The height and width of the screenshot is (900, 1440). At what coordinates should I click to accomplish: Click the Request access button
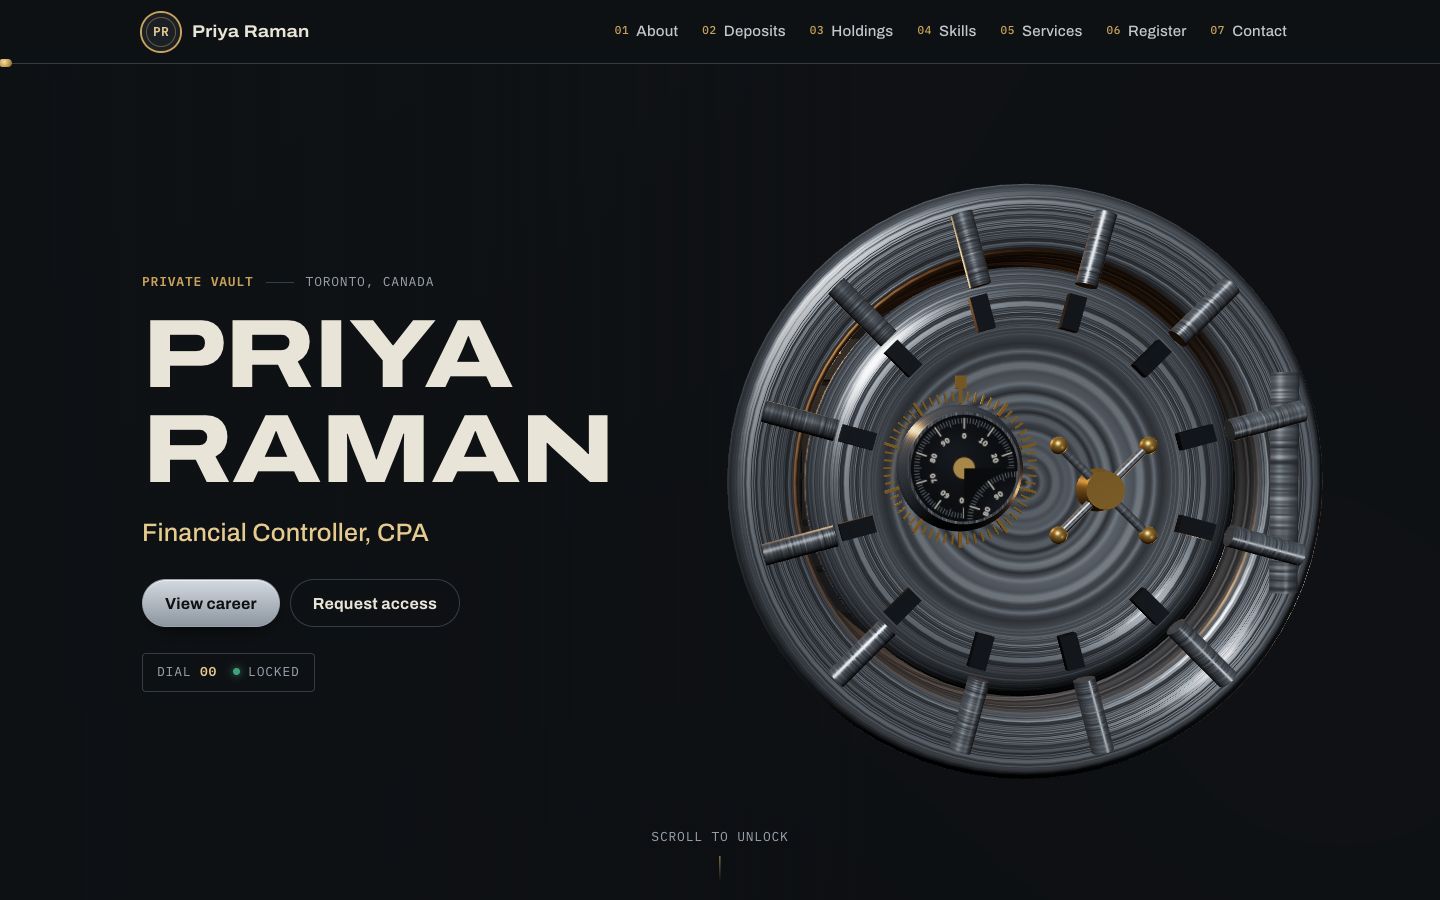(x=375, y=603)
